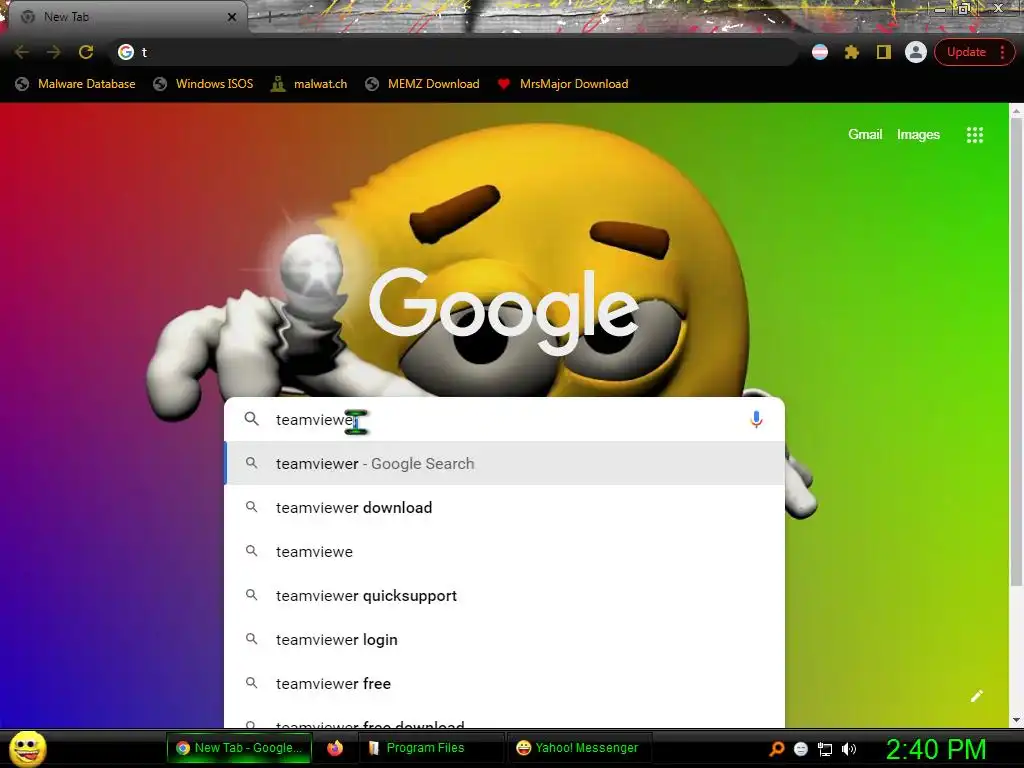This screenshot has width=1024, height=768.
Task: Click the Google search input field
Action: click(504, 419)
